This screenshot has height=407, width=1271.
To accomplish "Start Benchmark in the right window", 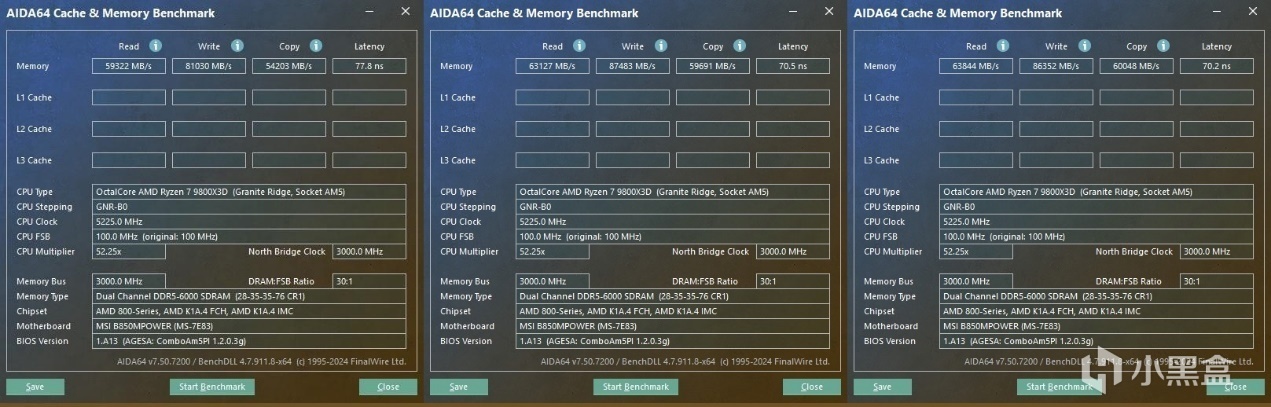I will pos(1060,386).
